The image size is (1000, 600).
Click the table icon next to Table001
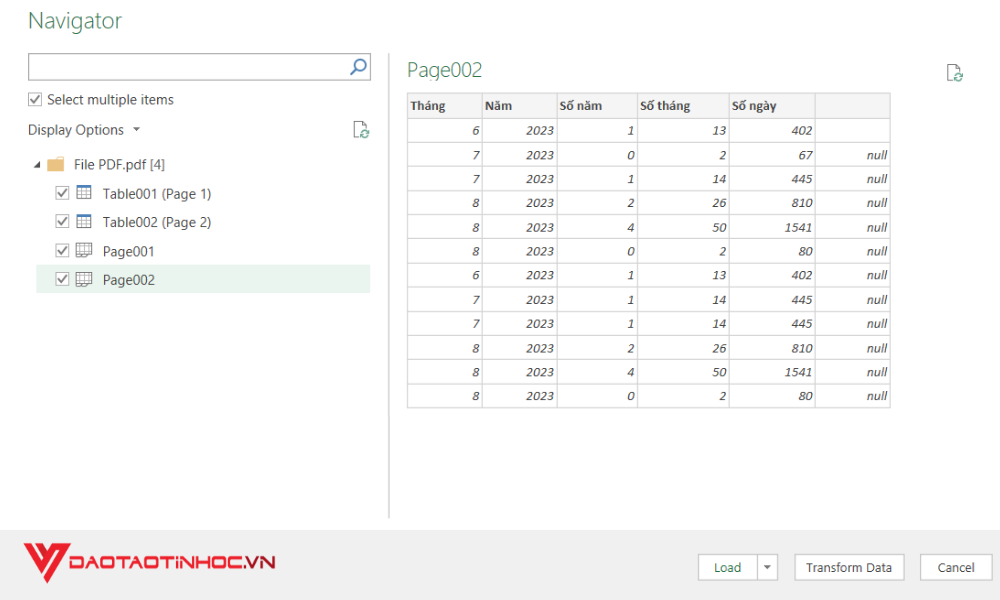(82, 193)
